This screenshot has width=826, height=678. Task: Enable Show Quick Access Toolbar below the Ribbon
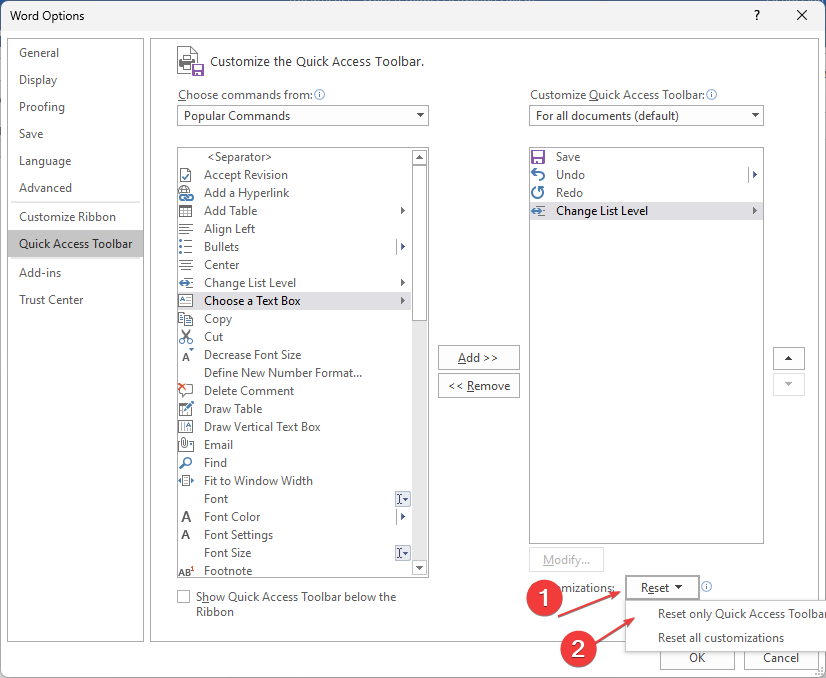tap(183, 597)
